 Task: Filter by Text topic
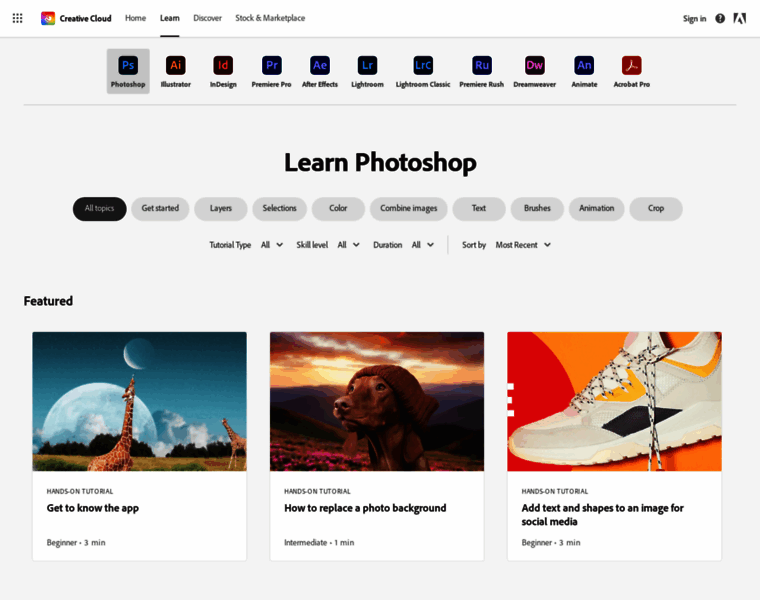pyautogui.click(x=479, y=208)
